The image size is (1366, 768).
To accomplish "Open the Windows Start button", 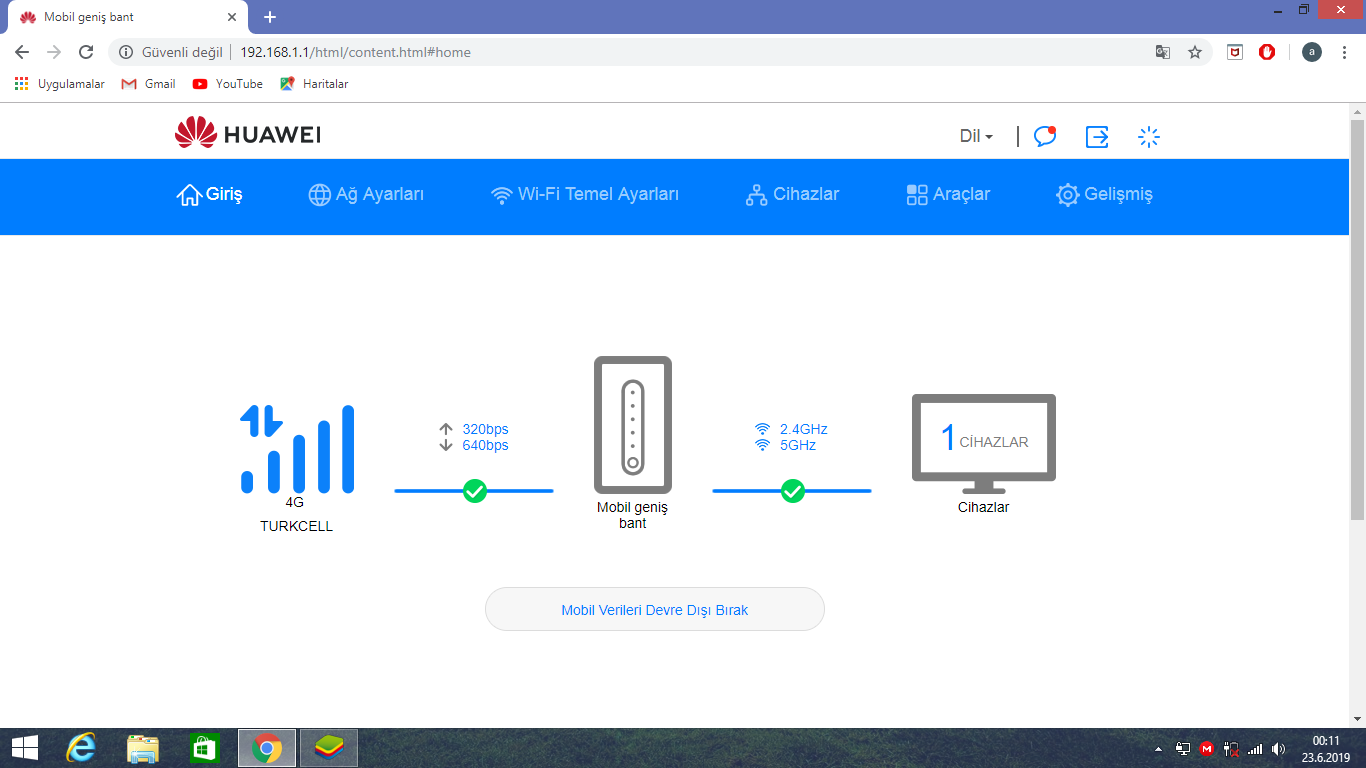I will [25, 748].
